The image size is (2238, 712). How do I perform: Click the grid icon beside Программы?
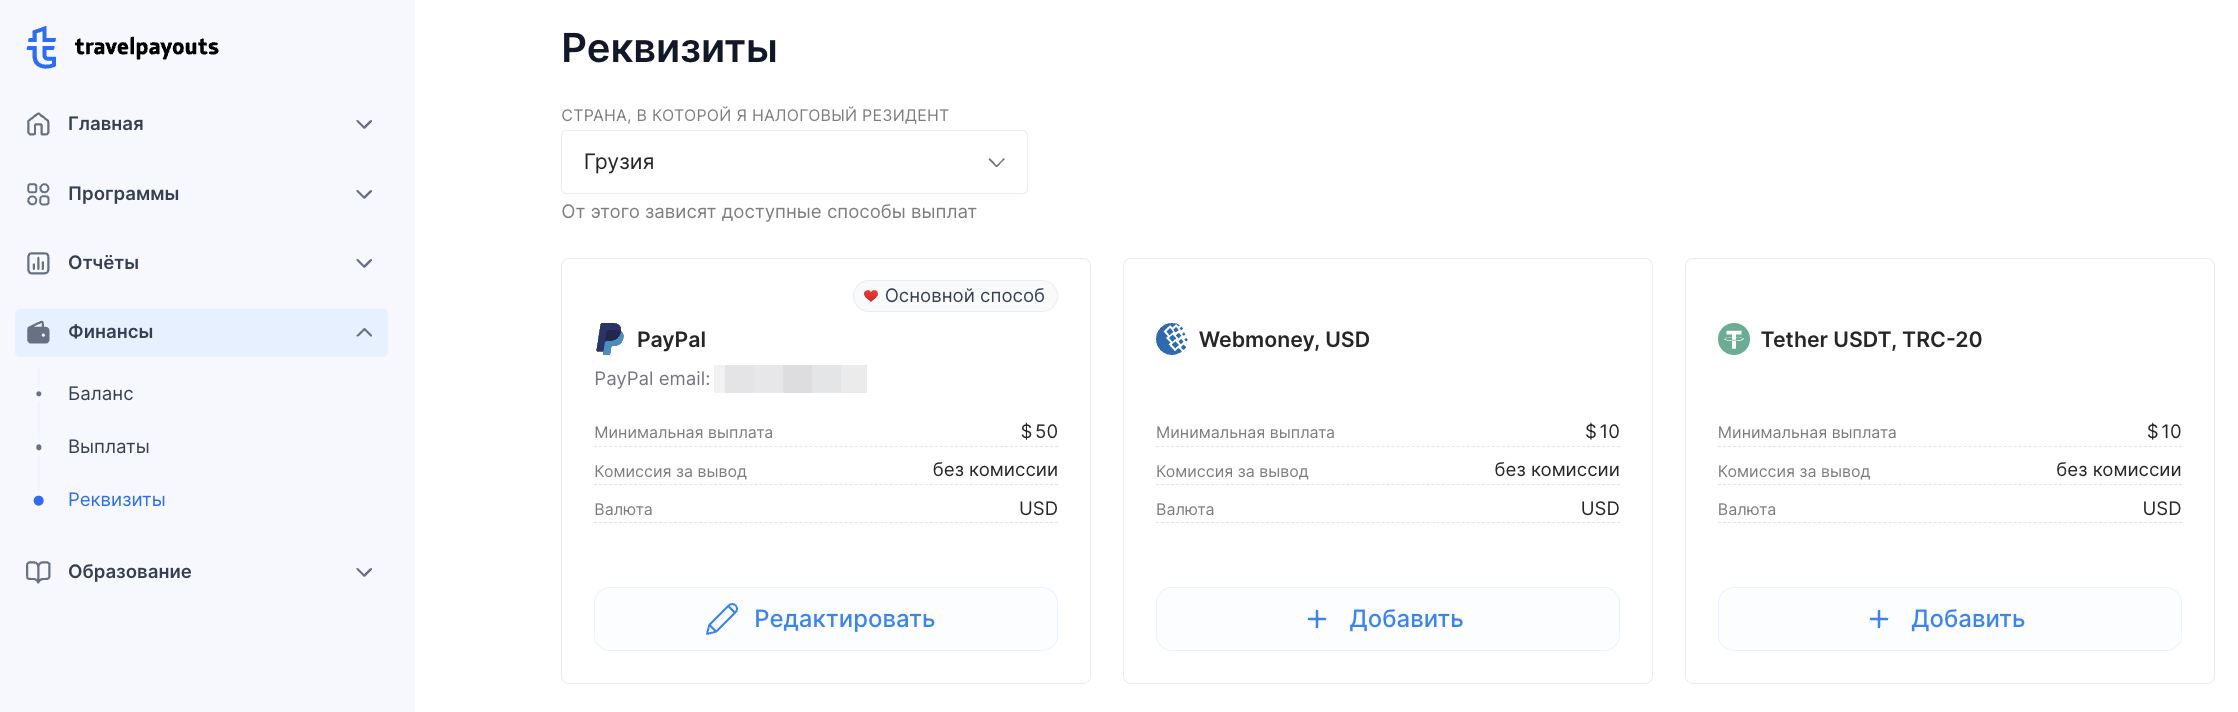pyautogui.click(x=38, y=194)
